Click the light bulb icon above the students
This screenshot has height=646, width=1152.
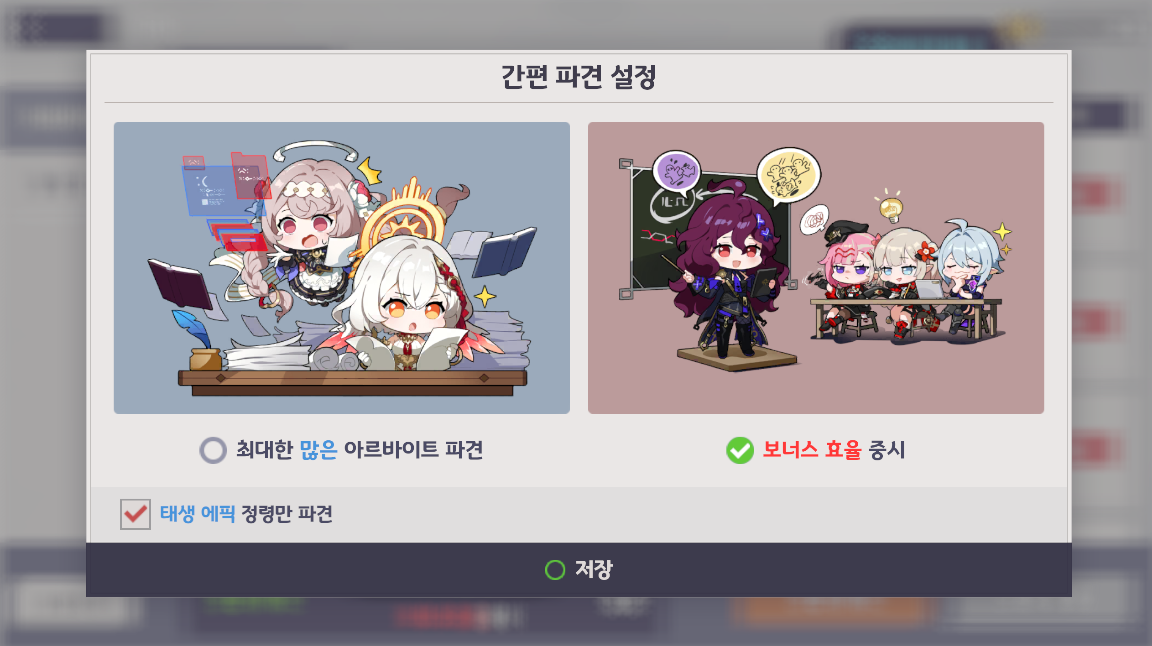tap(890, 206)
